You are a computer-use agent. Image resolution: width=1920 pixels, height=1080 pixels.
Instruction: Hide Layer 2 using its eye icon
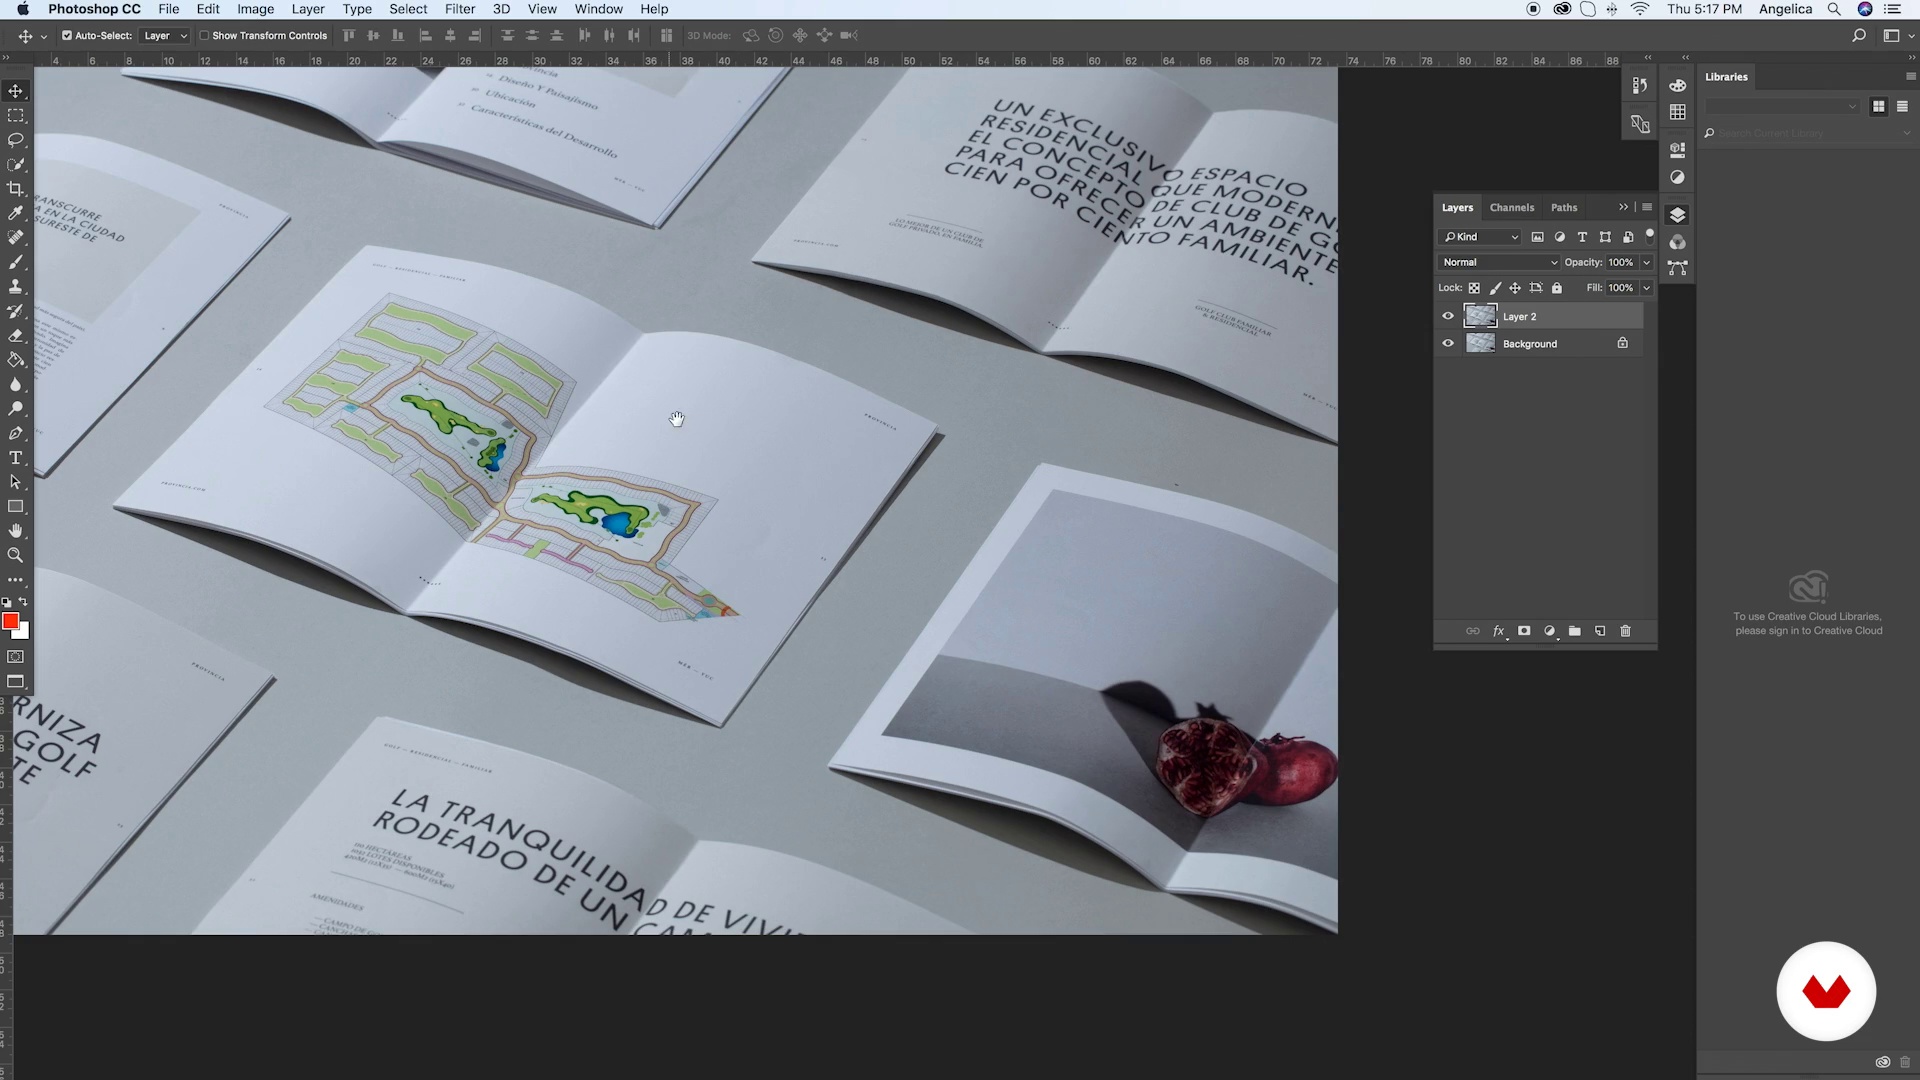click(x=1448, y=316)
